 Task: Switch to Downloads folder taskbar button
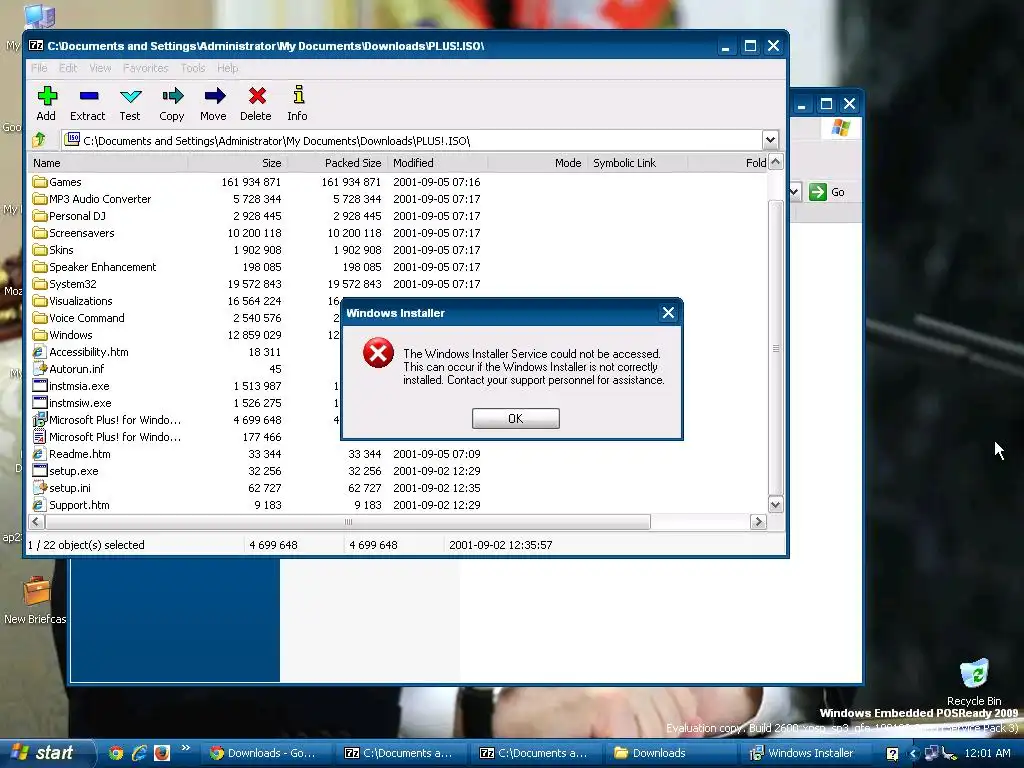coord(671,753)
